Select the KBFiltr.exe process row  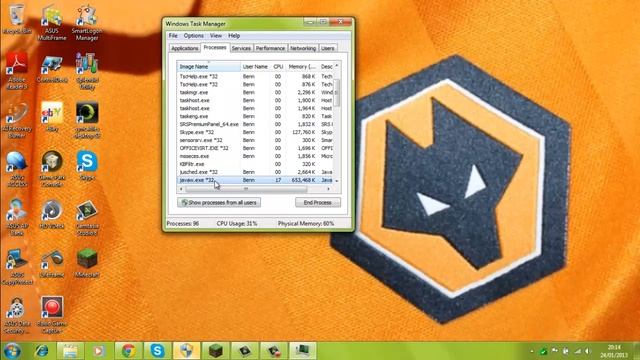click(x=255, y=164)
